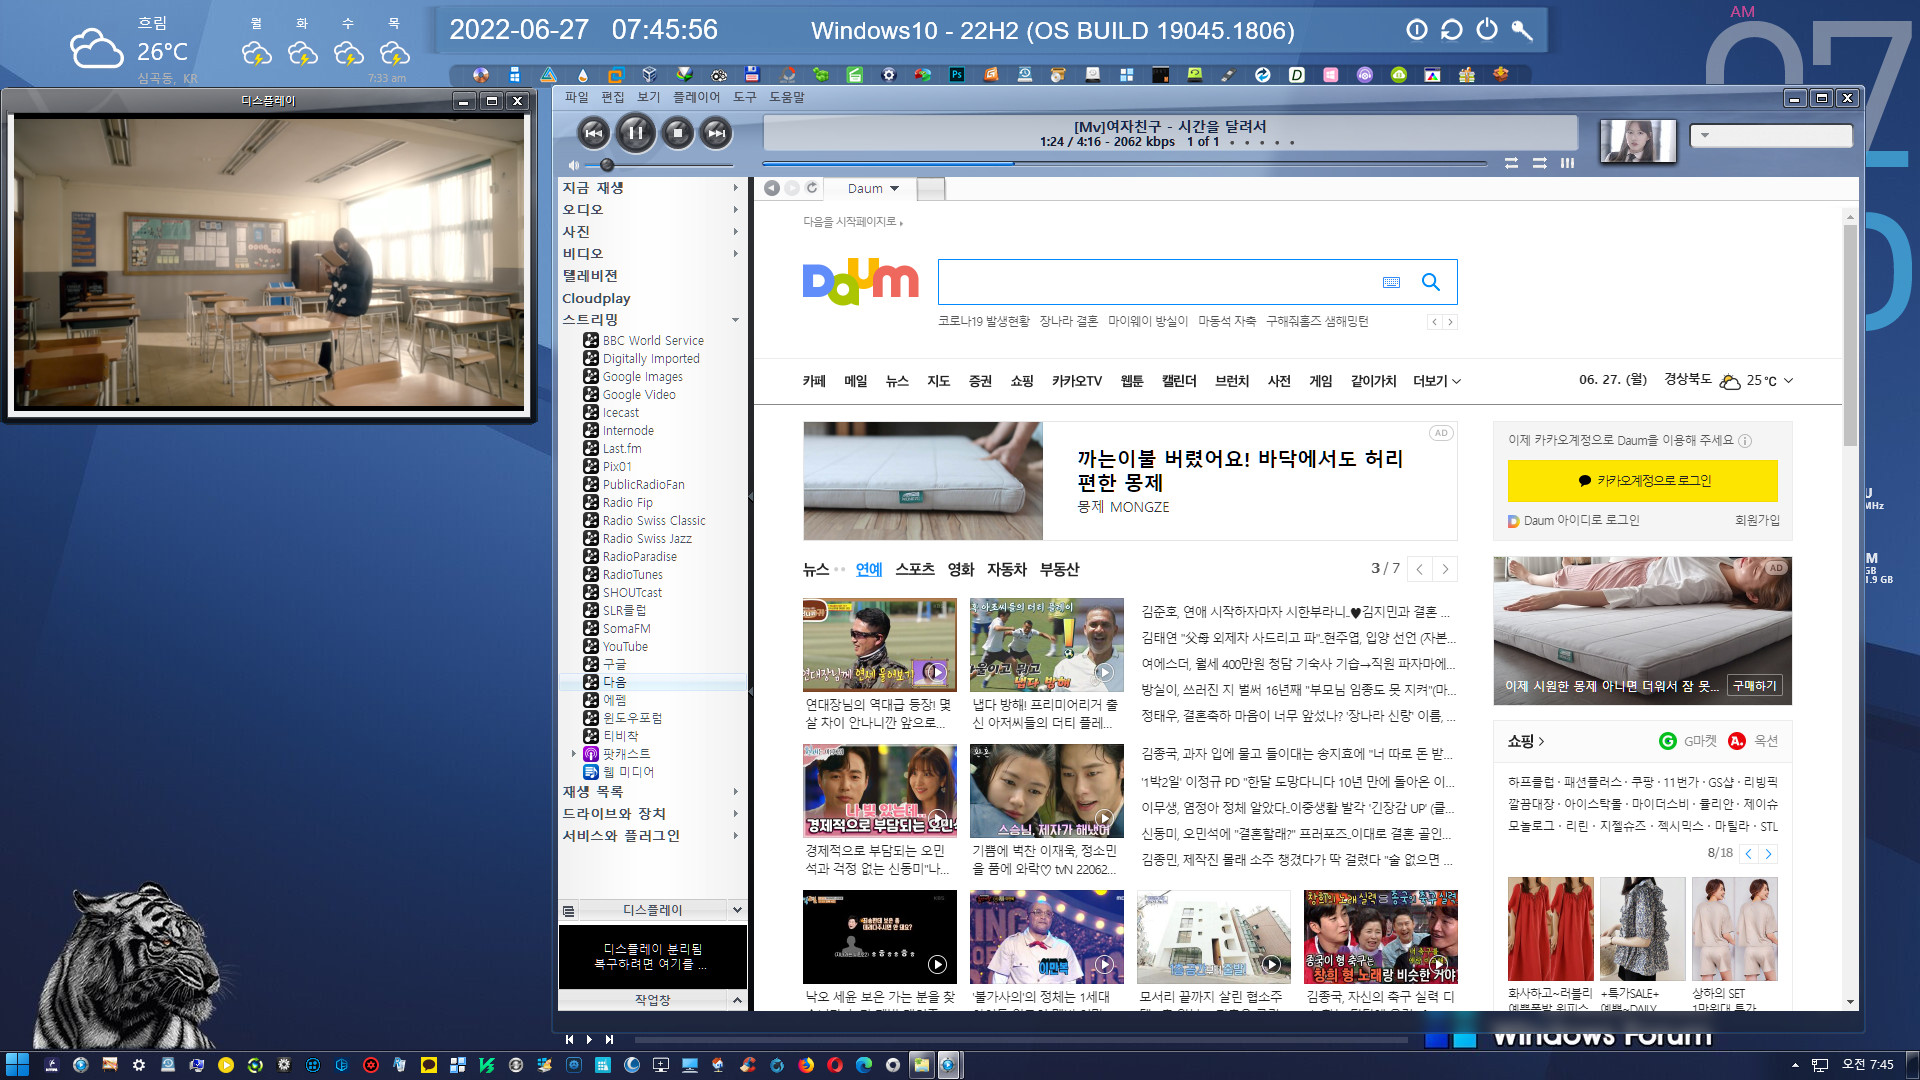The height and width of the screenshot is (1080, 1920).
Task: Switch to the 스포츠 news tab
Action: point(915,569)
